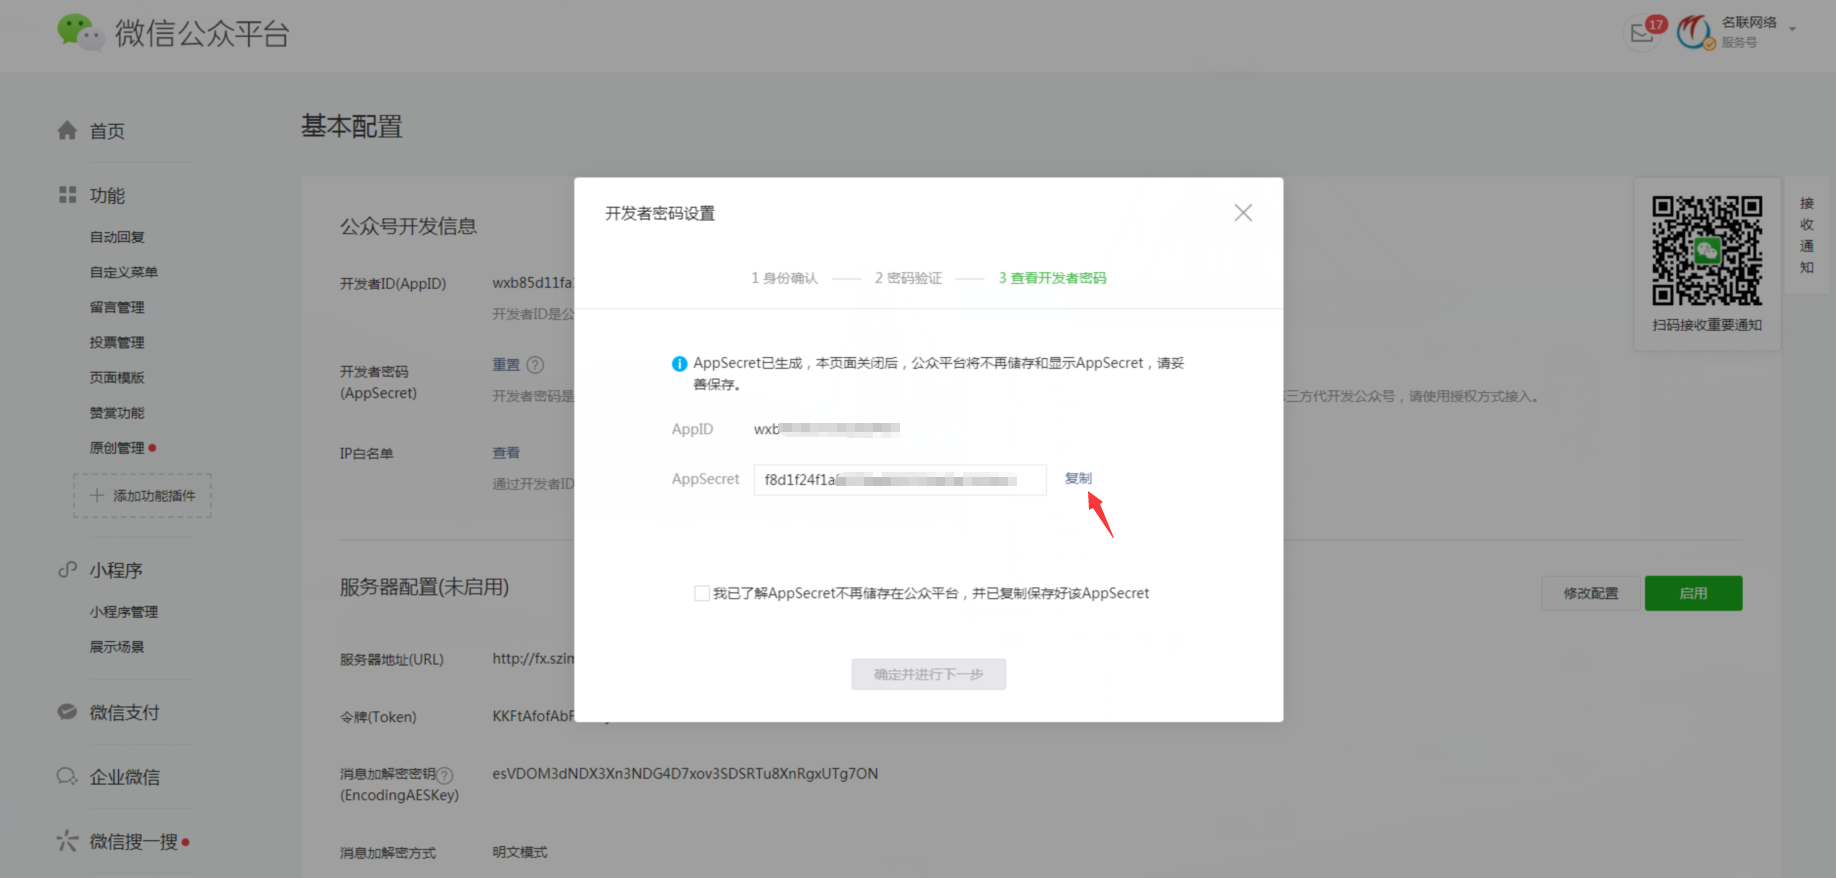Click the 小程序 link icon in sidebar
This screenshot has height=878, width=1836.
point(67,570)
